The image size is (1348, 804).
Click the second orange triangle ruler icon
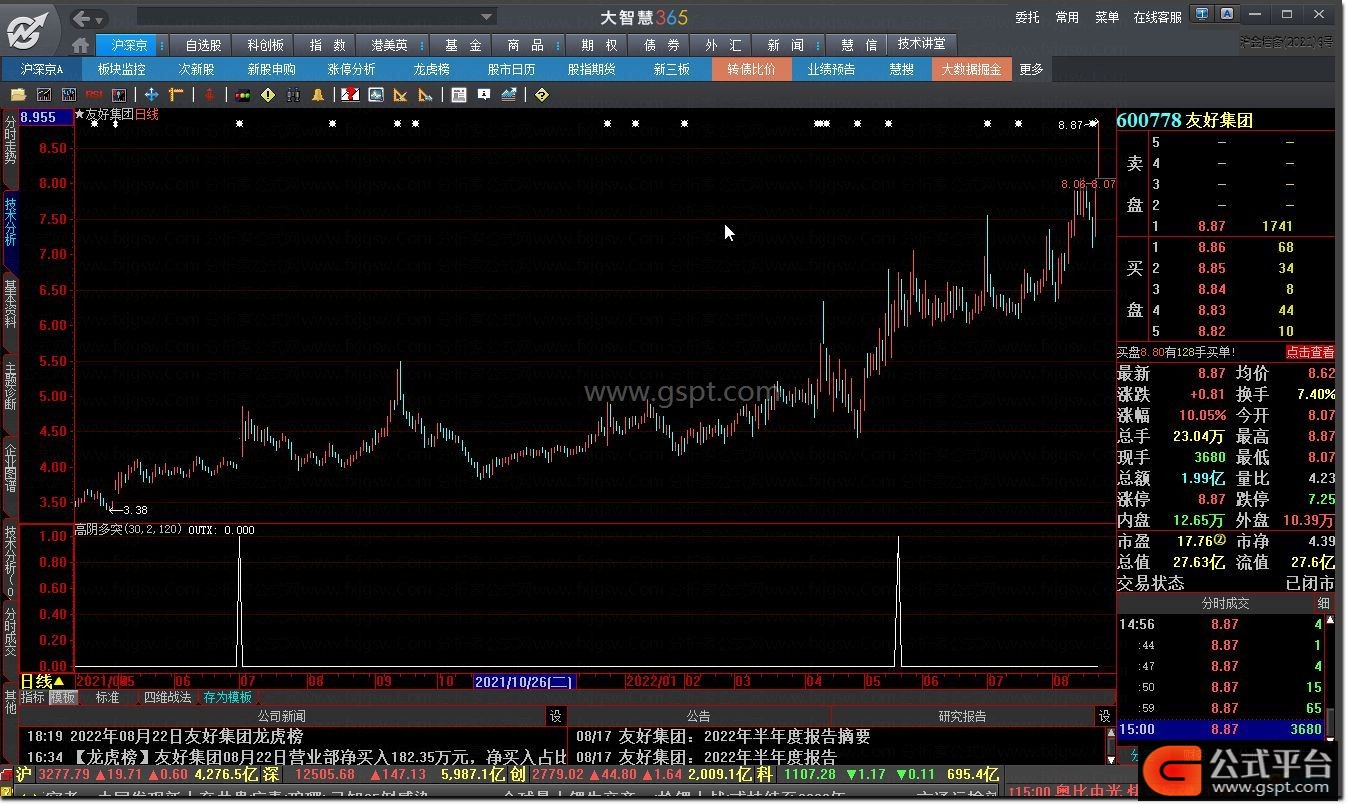coord(426,95)
